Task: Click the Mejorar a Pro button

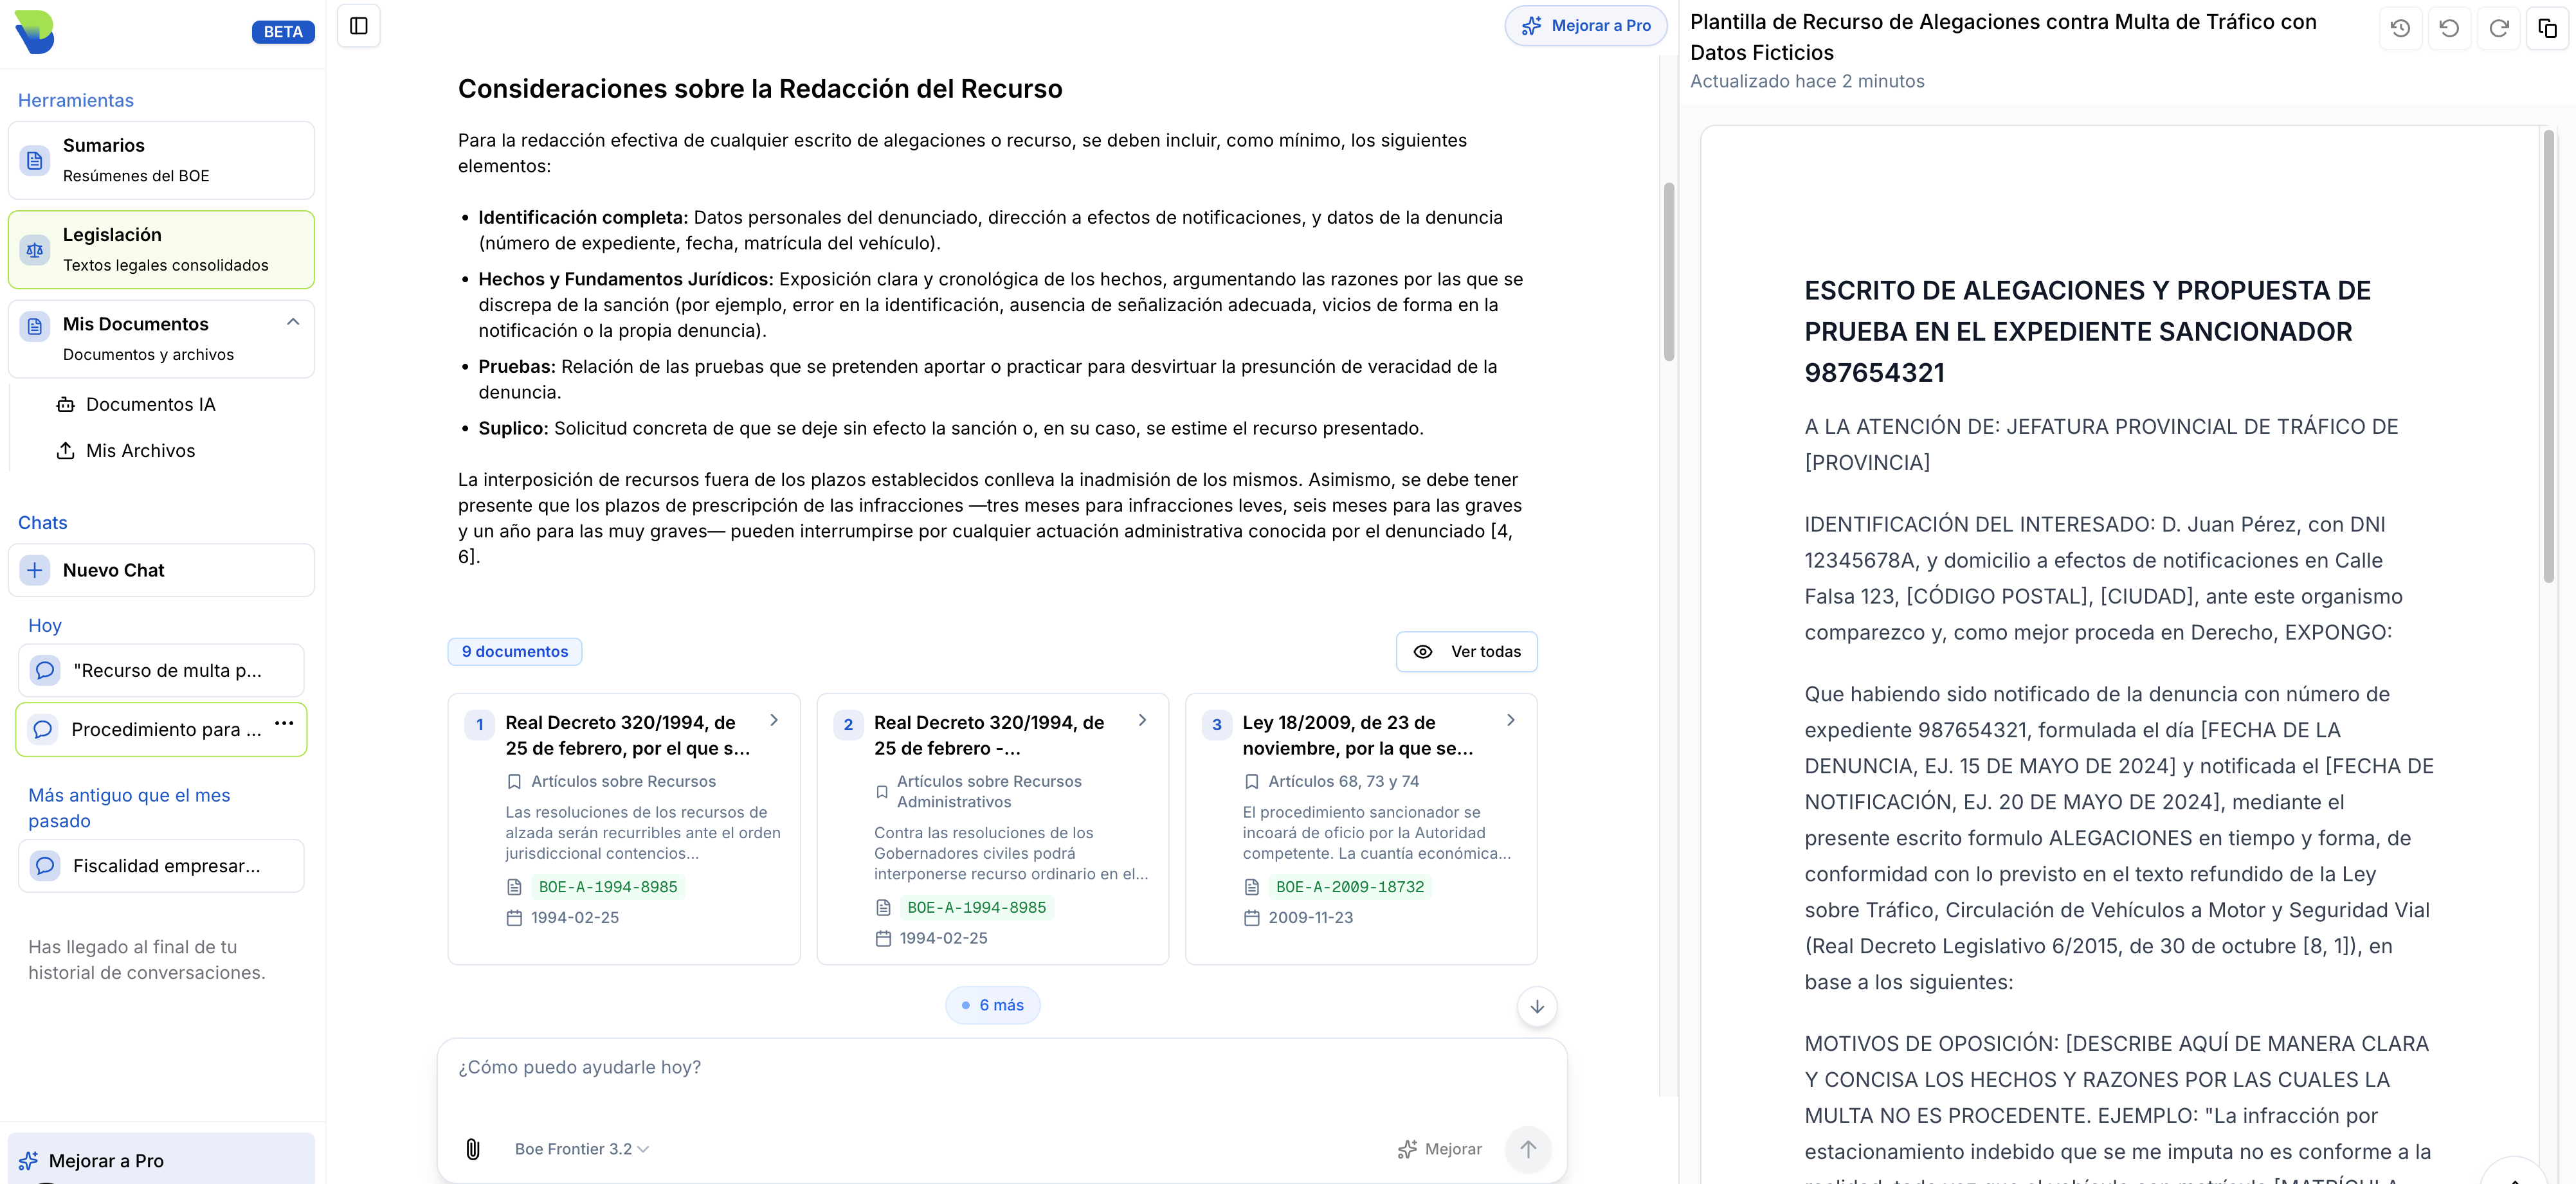Action: 1586,25
